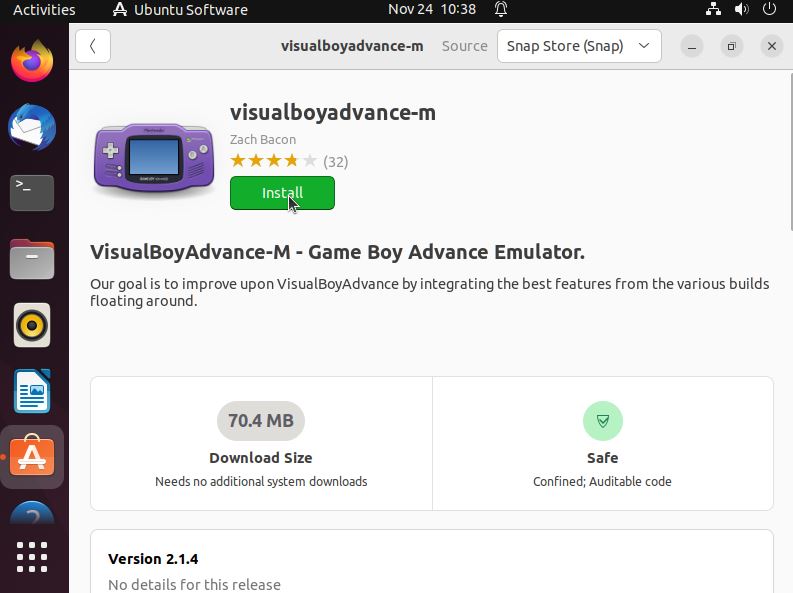Click the volume speaker icon
This screenshot has width=793, height=593.
pyautogui.click(x=741, y=9)
